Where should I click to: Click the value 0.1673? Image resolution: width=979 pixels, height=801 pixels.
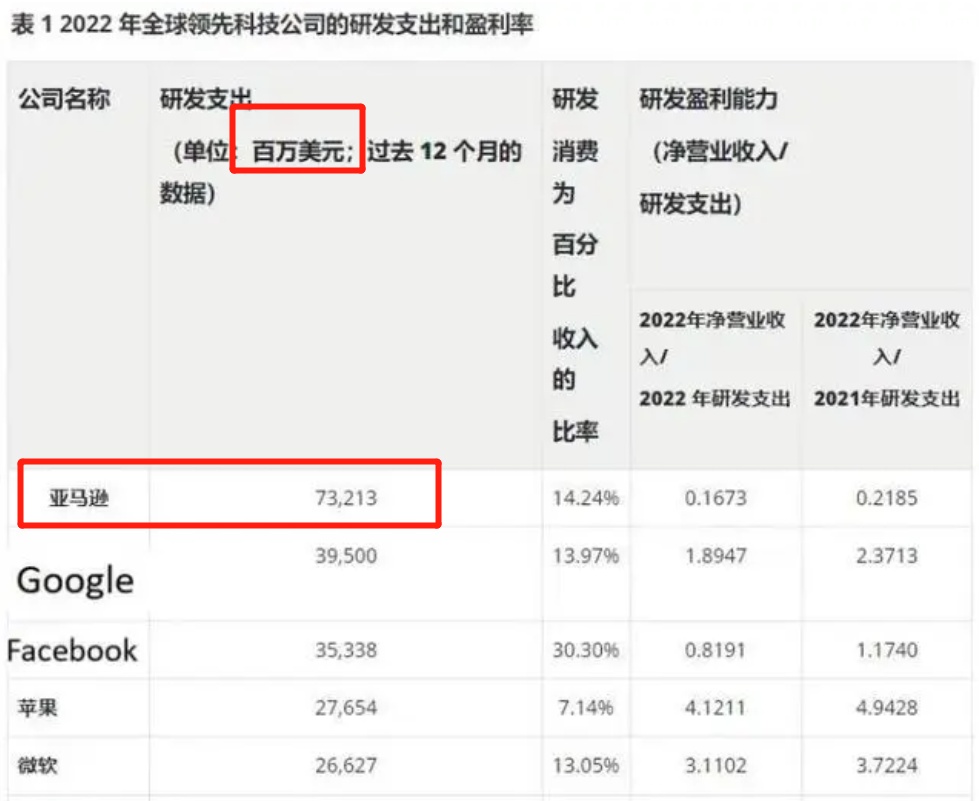point(716,498)
